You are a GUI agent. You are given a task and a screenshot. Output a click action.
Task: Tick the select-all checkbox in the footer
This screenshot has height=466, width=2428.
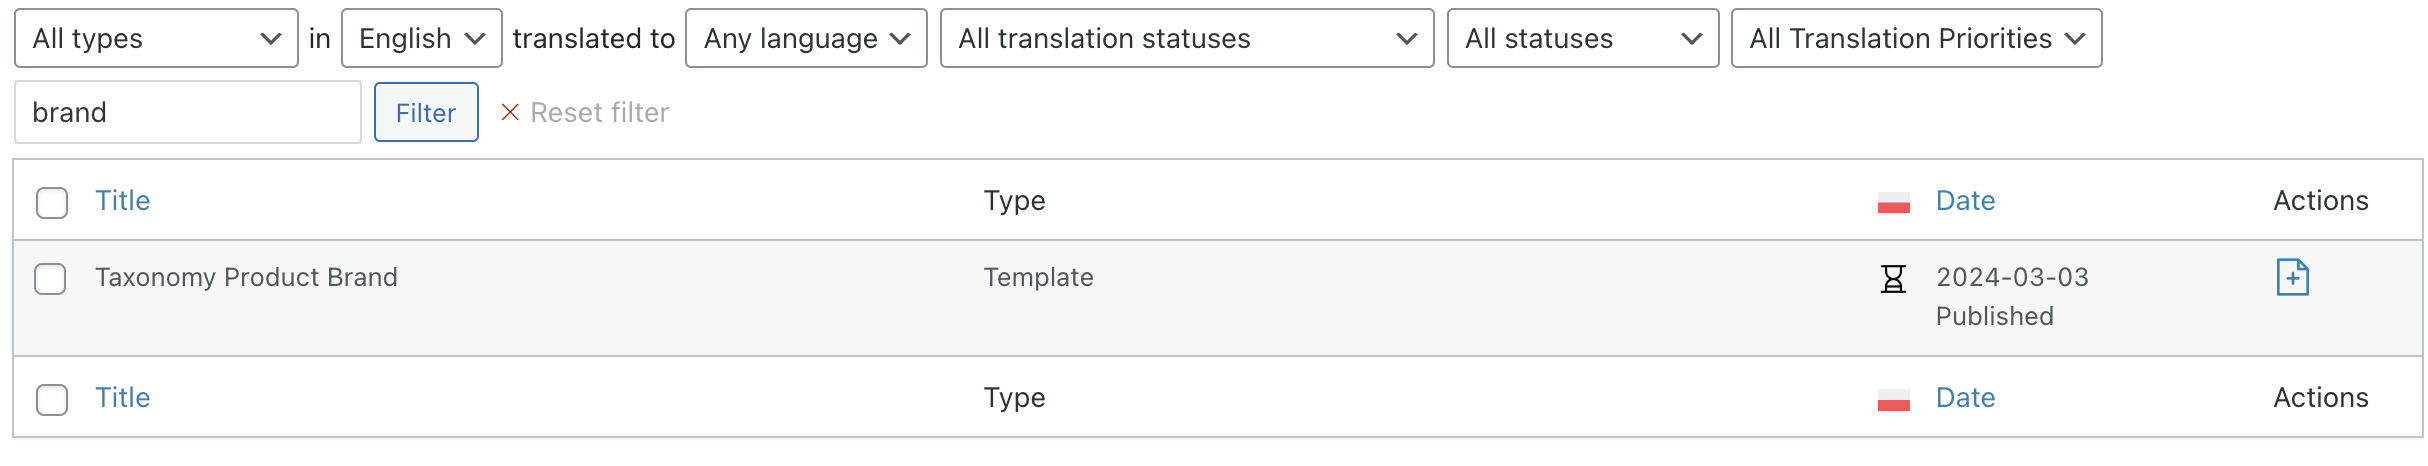click(x=52, y=399)
